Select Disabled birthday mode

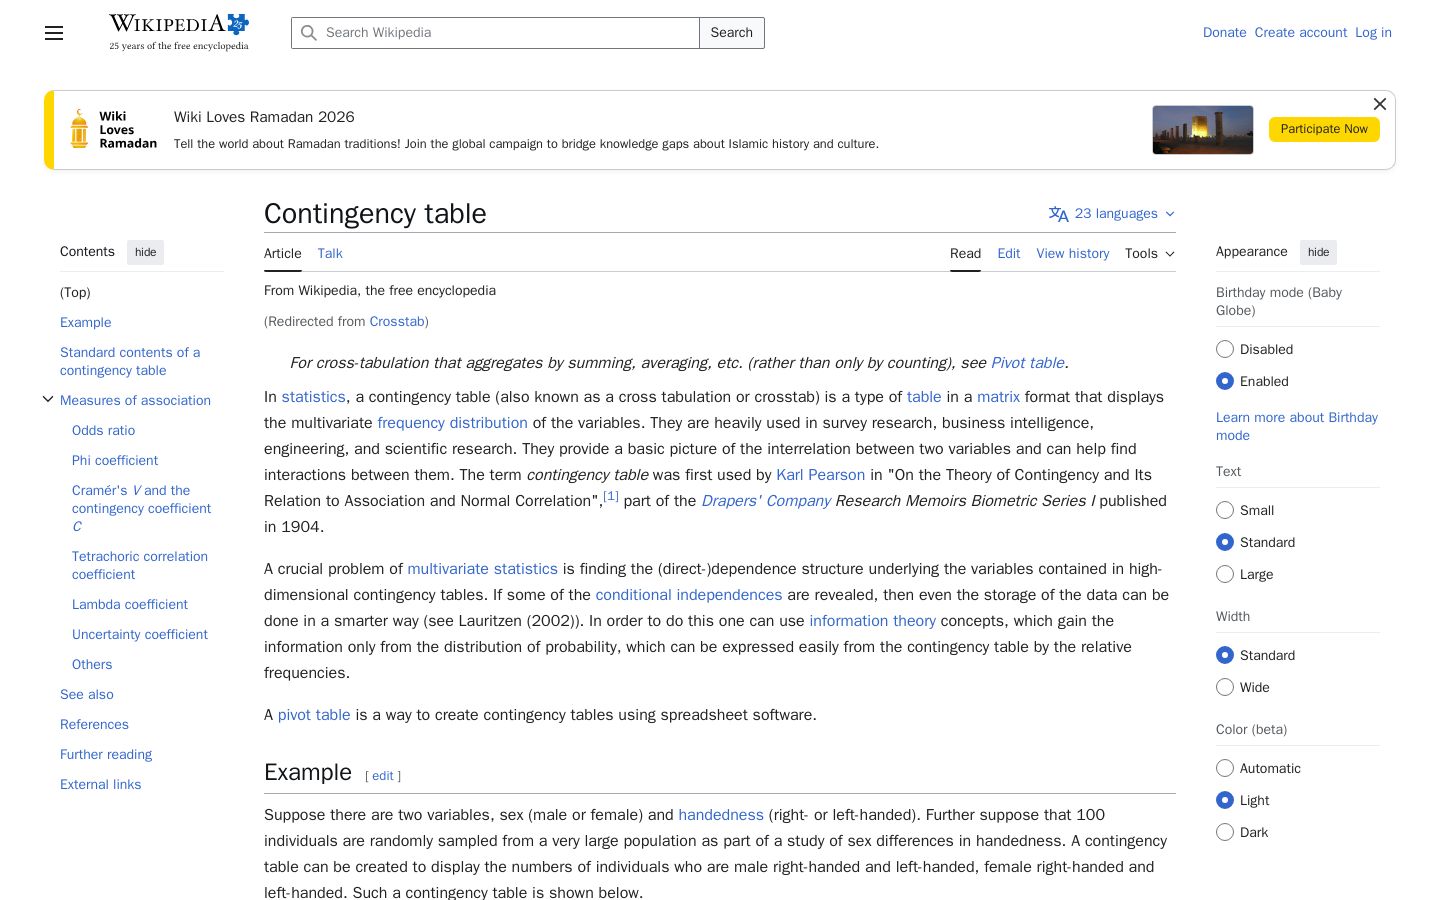[x=1225, y=349]
